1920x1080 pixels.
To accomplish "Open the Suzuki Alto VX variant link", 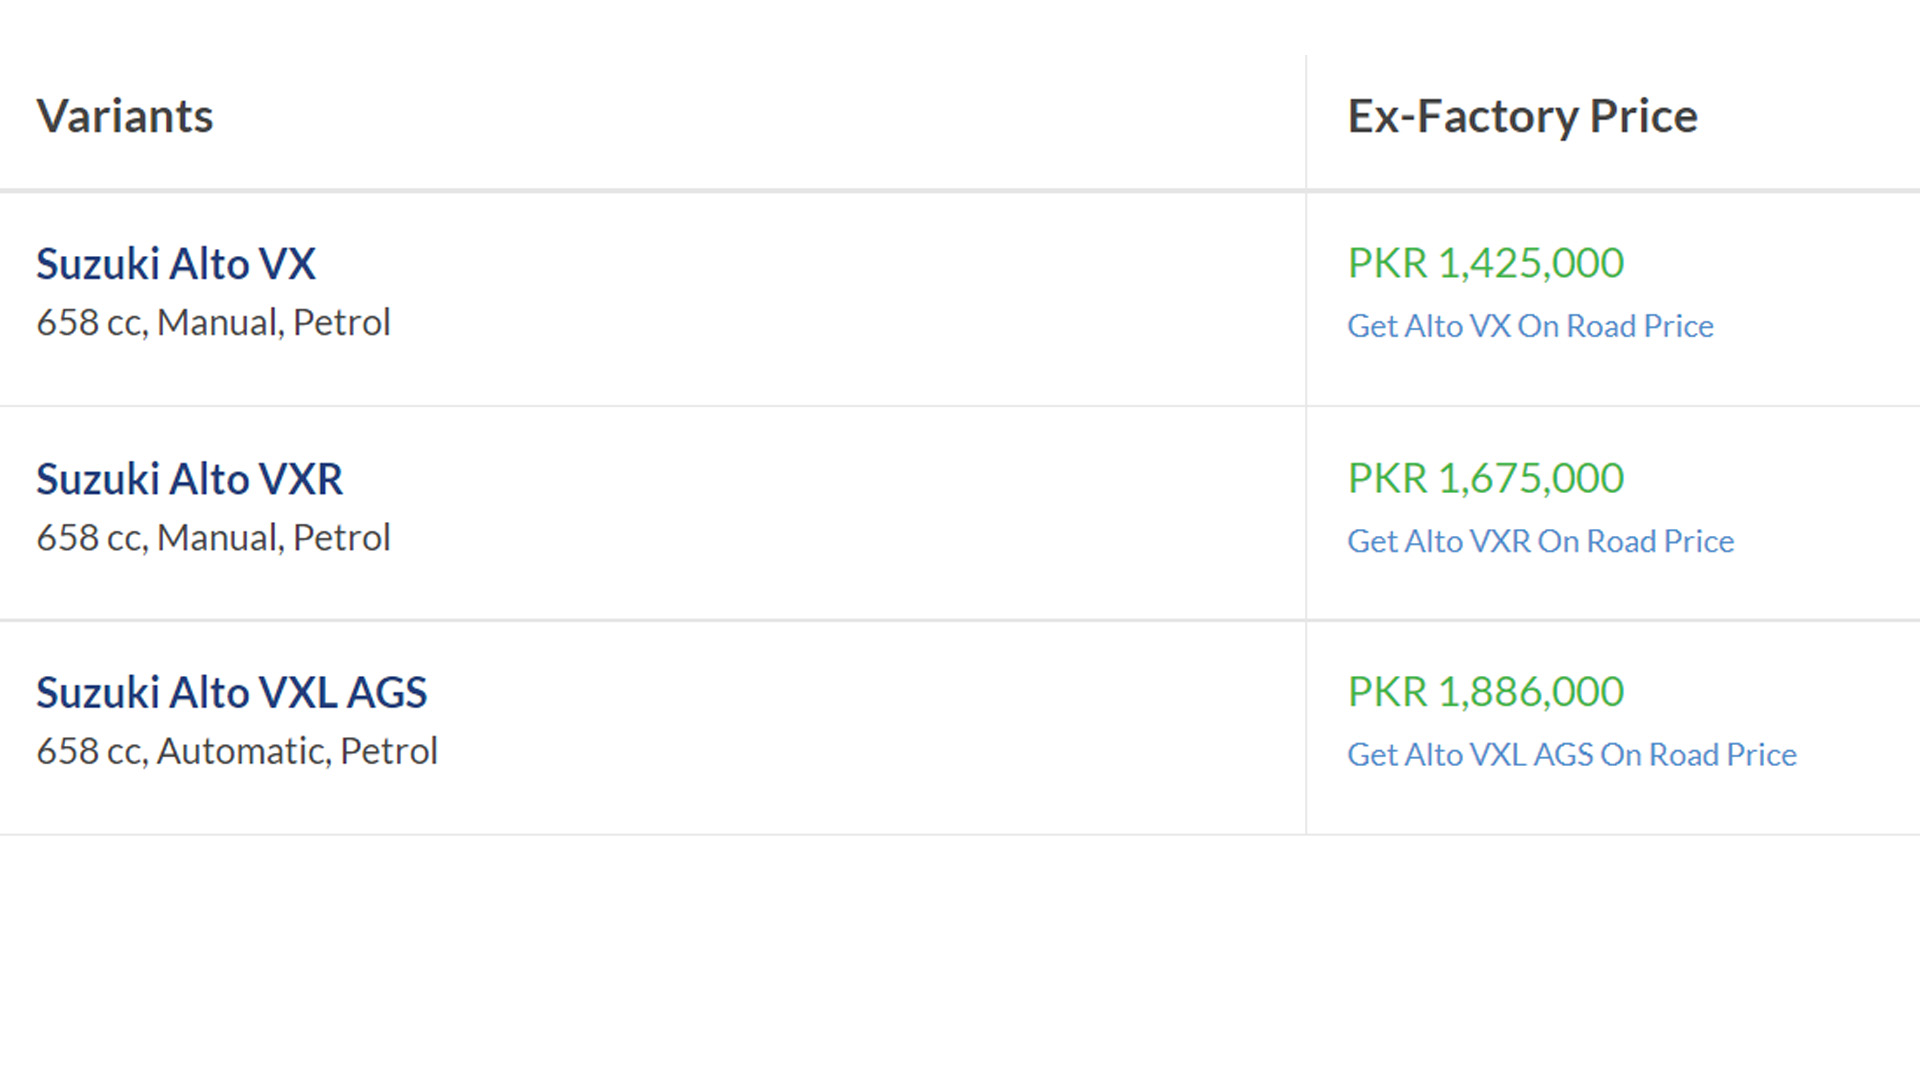I will pyautogui.click(x=176, y=264).
